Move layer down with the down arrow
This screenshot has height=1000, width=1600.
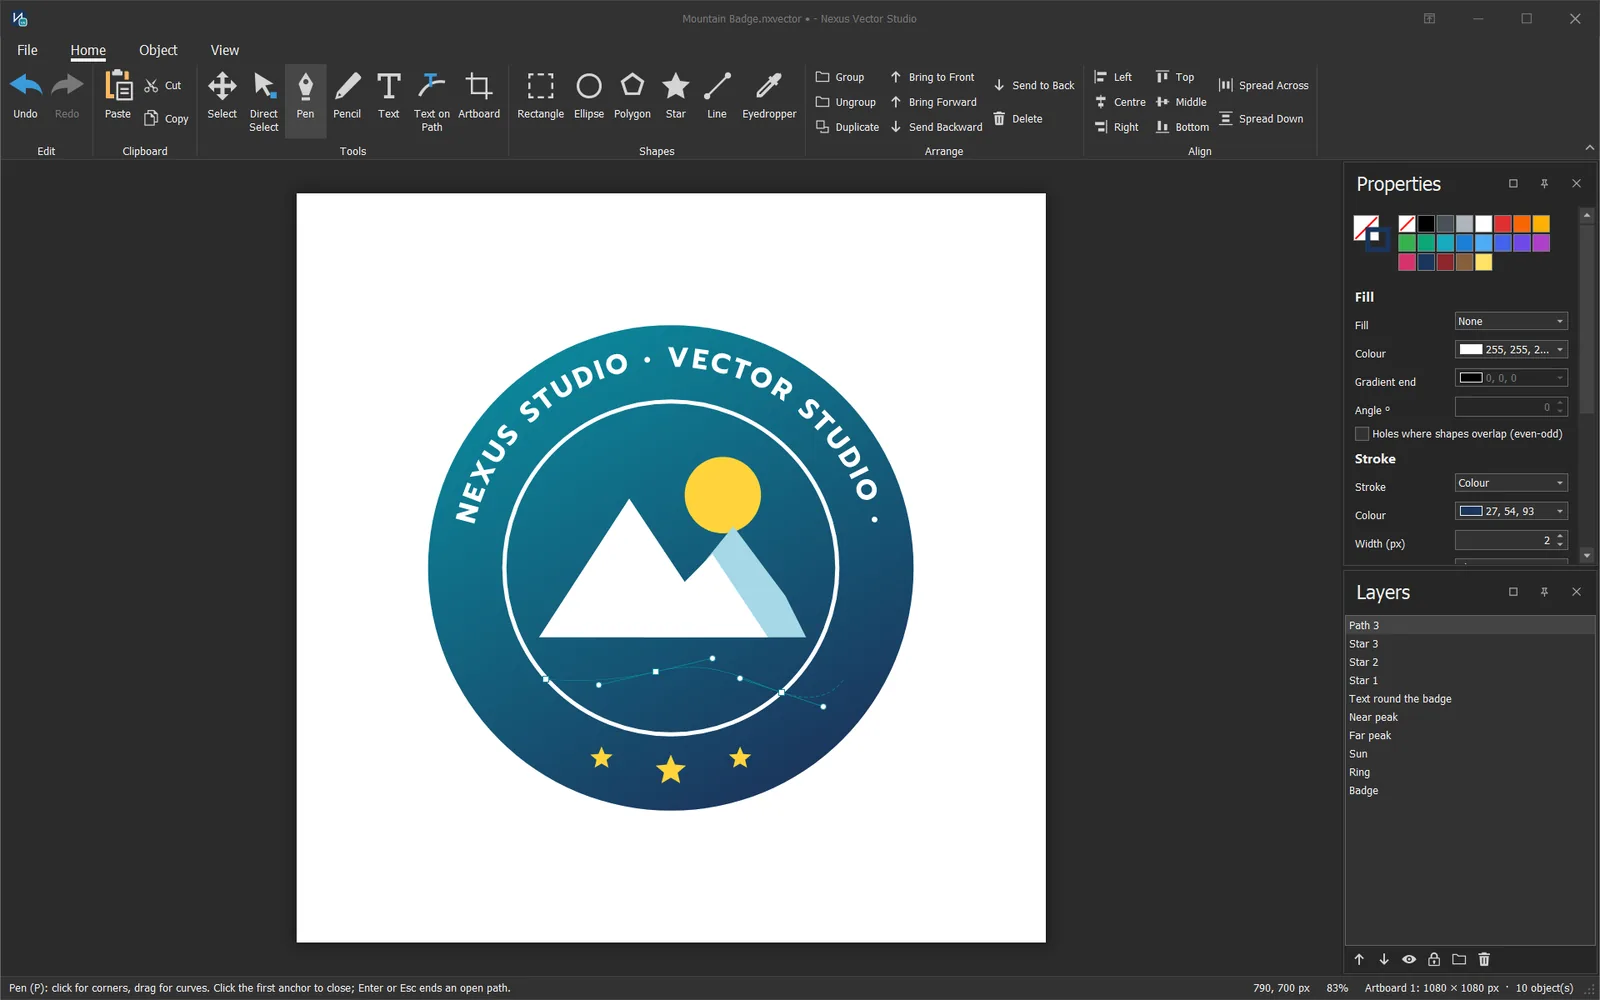[x=1384, y=959]
